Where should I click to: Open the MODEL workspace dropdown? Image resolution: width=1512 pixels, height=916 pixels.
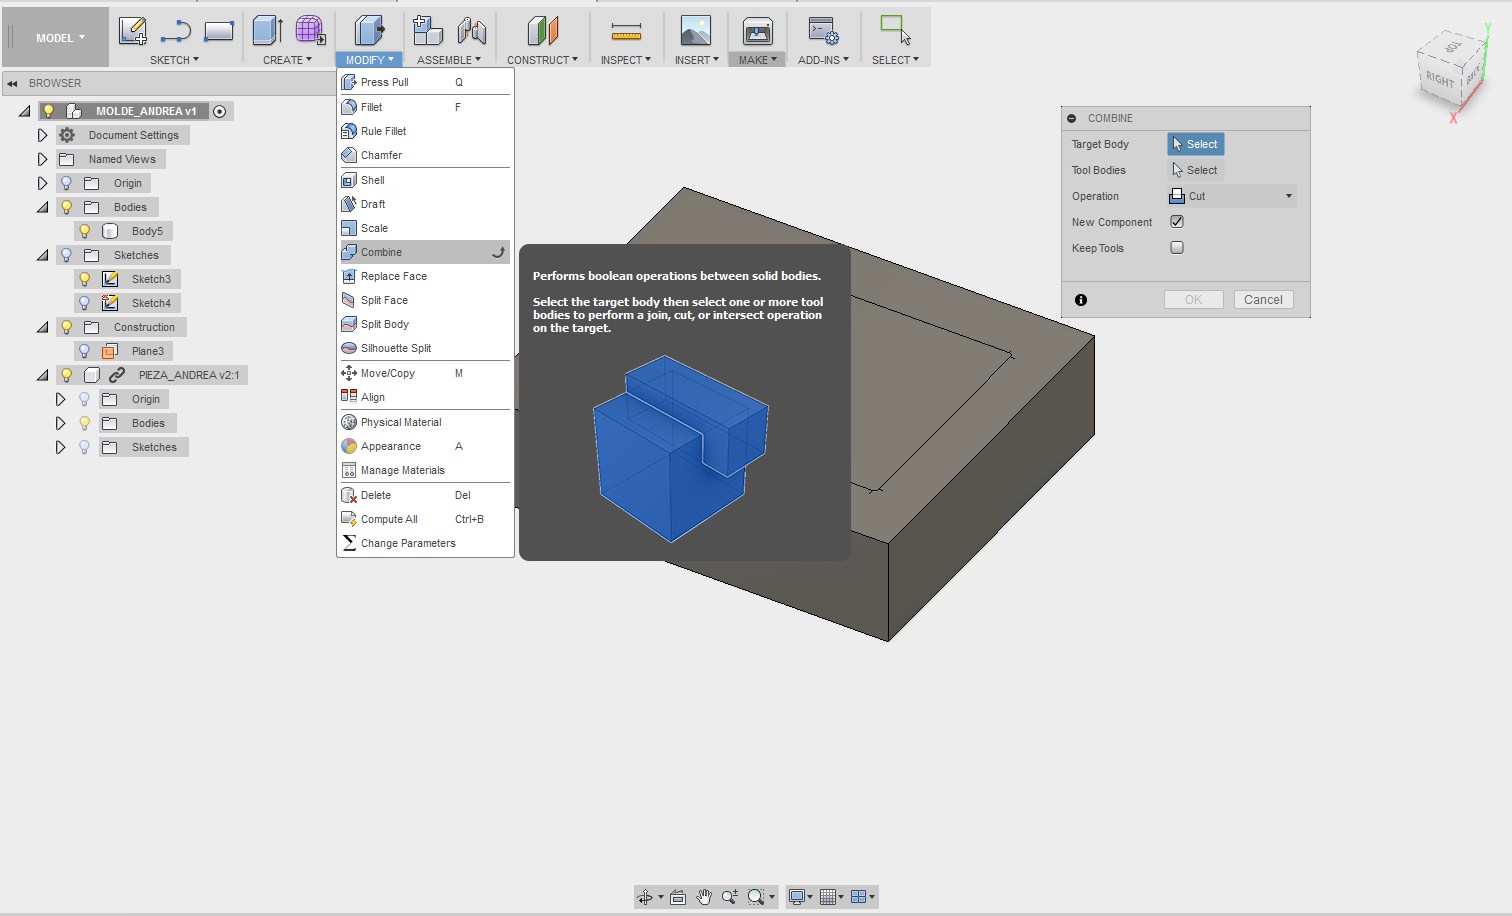60,38
